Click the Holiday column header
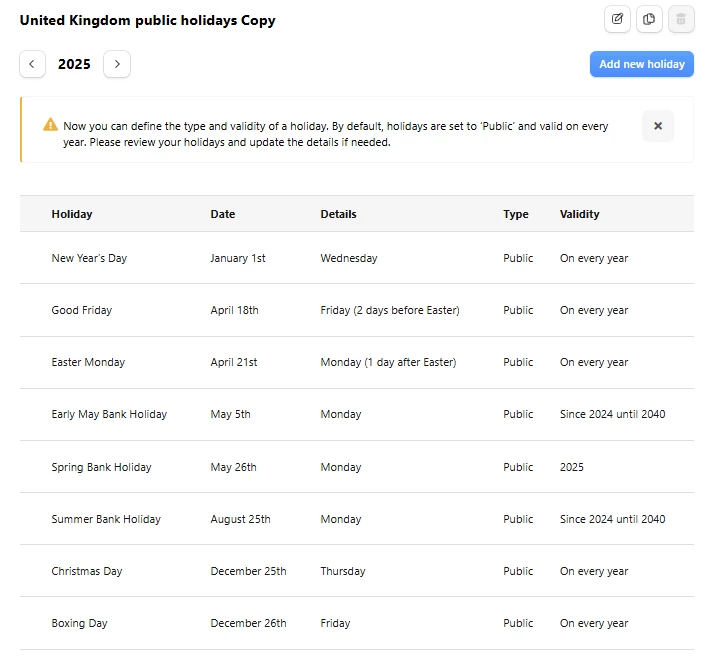 click(x=72, y=214)
